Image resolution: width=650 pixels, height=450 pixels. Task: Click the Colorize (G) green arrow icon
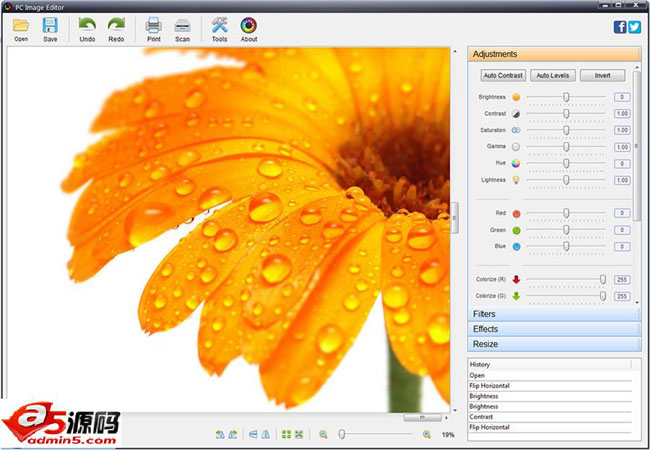[x=516, y=296]
